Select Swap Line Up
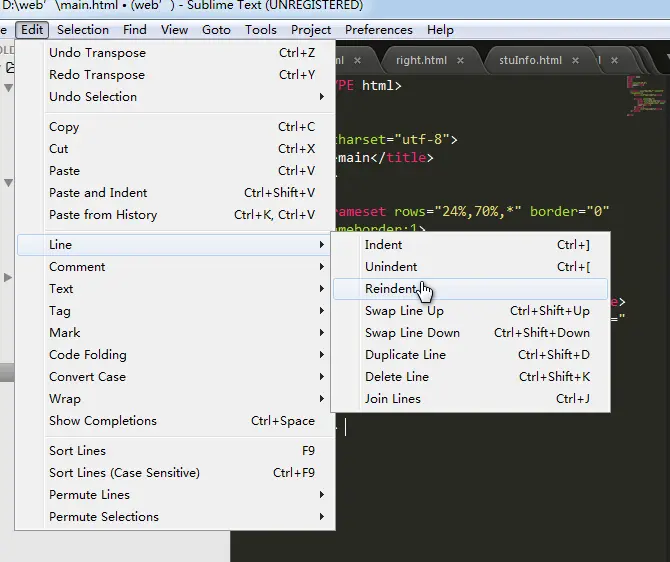Screen dimensions: 670x562 pos(470,311)
